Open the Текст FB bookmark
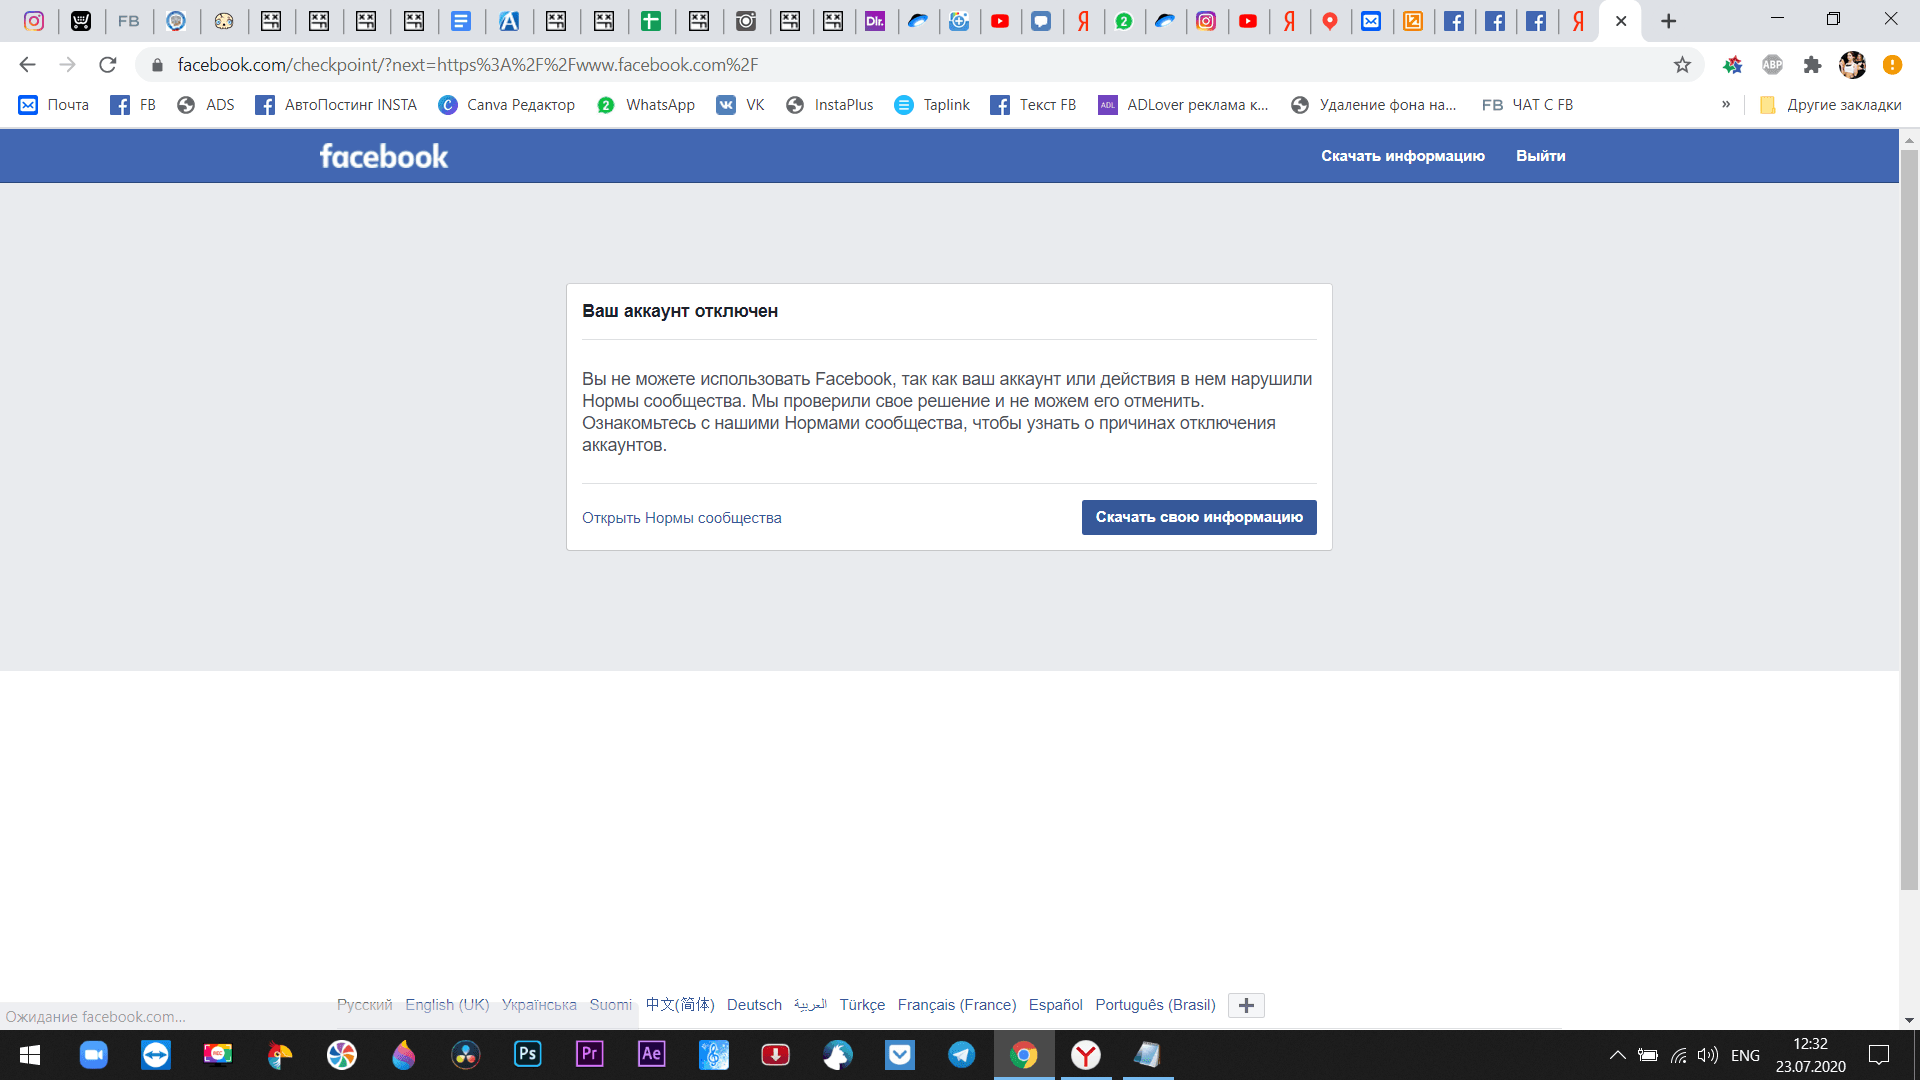Screen dimensions: 1920x1080 coord(1033,105)
